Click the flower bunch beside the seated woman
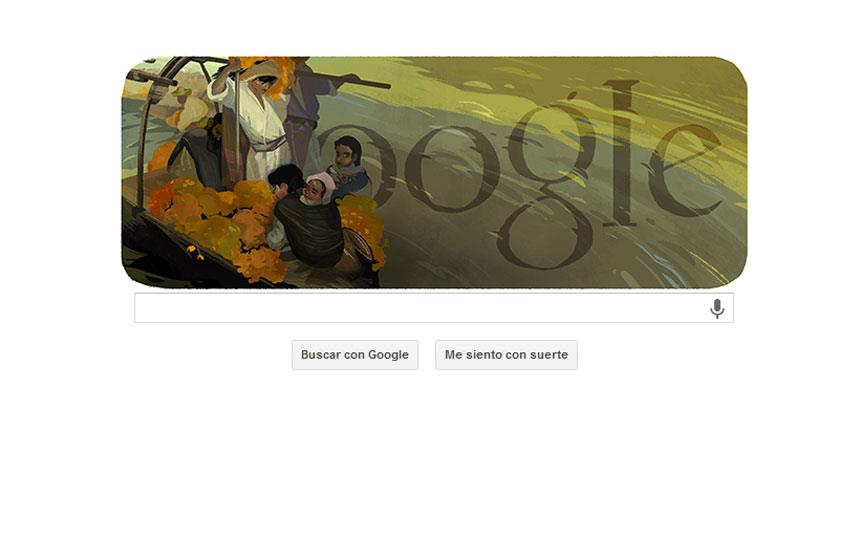The height and width of the screenshot is (560, 860). (362, 230)
